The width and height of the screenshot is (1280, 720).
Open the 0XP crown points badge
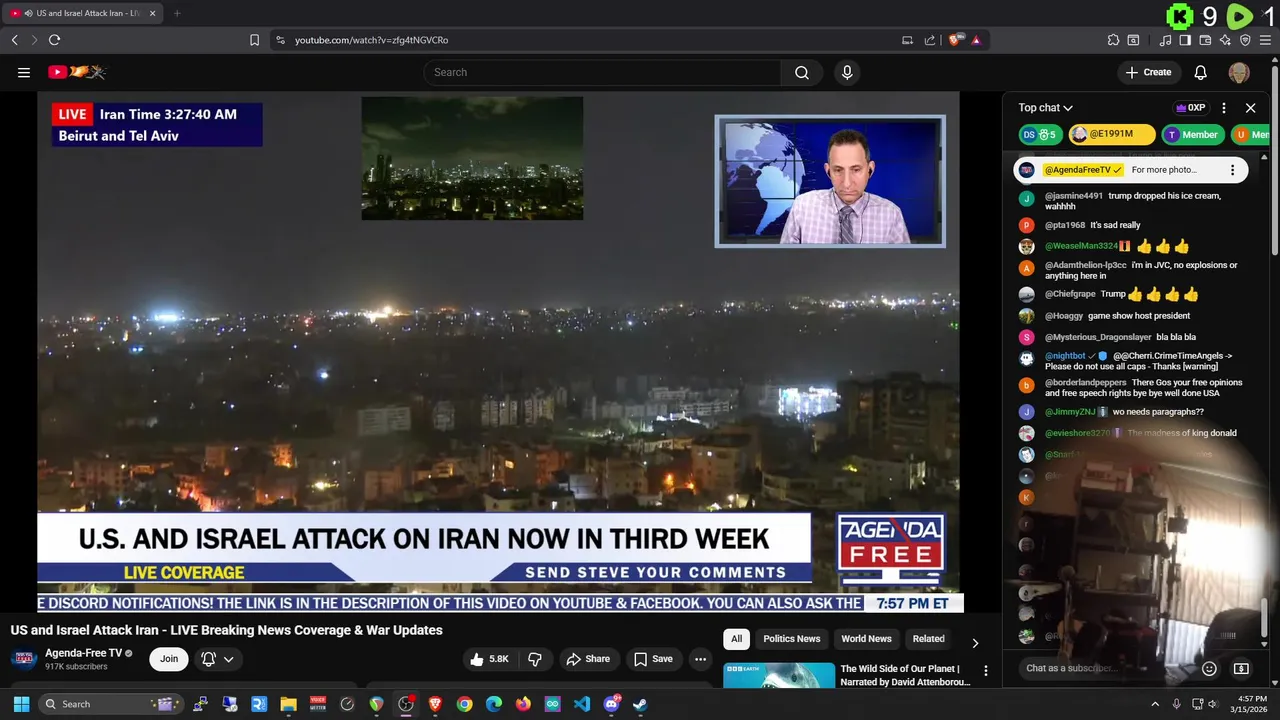point(1190,108)
